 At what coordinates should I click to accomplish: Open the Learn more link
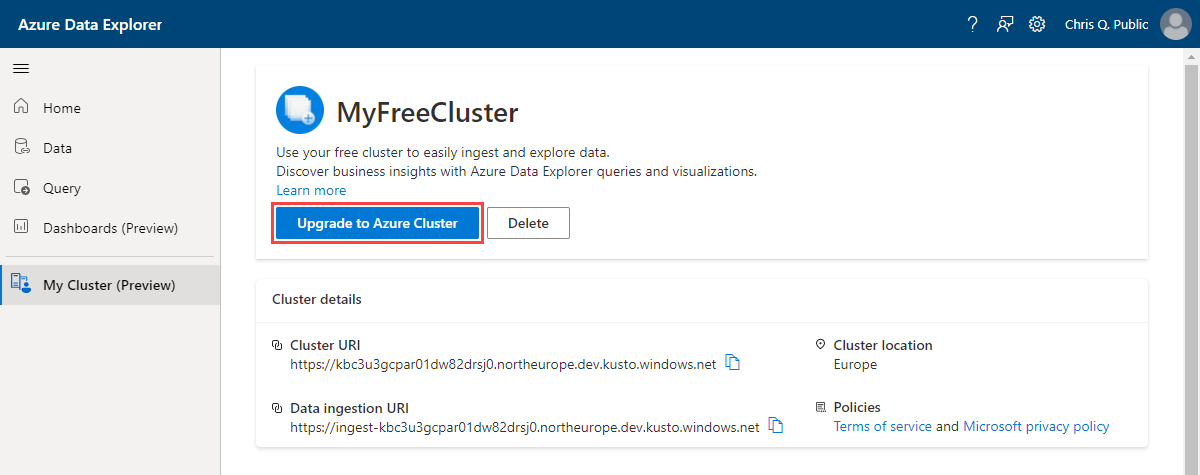pyautogui.click(x=311, y=190)
